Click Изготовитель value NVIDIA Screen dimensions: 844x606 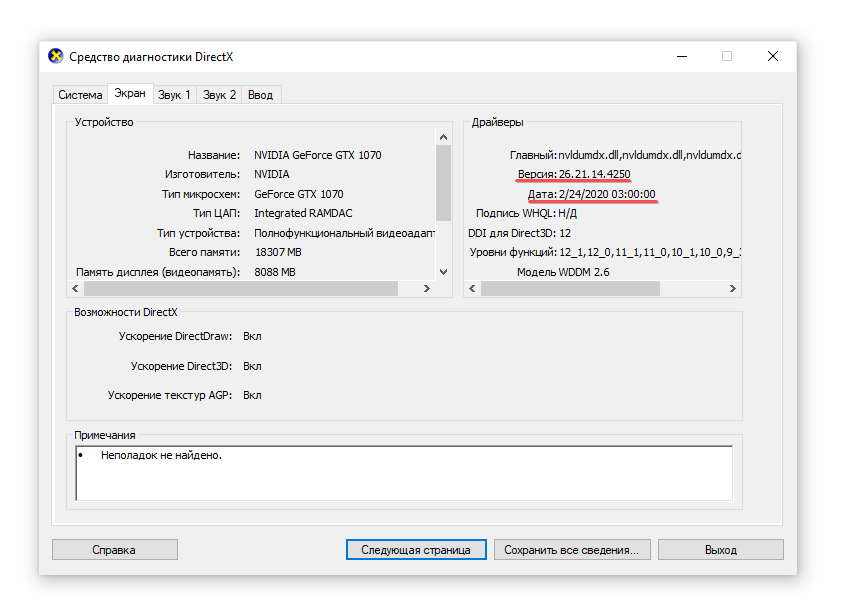[x=272, y=174]
